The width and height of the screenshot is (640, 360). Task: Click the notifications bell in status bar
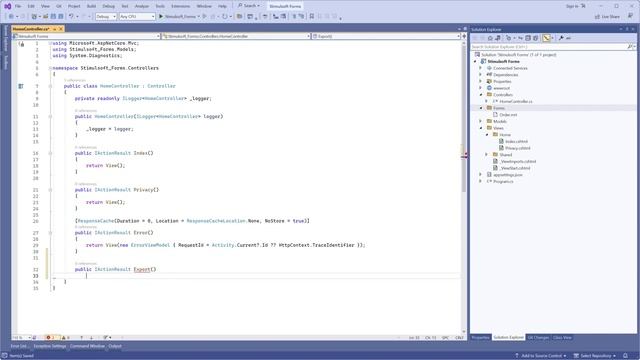click(625, 356)
